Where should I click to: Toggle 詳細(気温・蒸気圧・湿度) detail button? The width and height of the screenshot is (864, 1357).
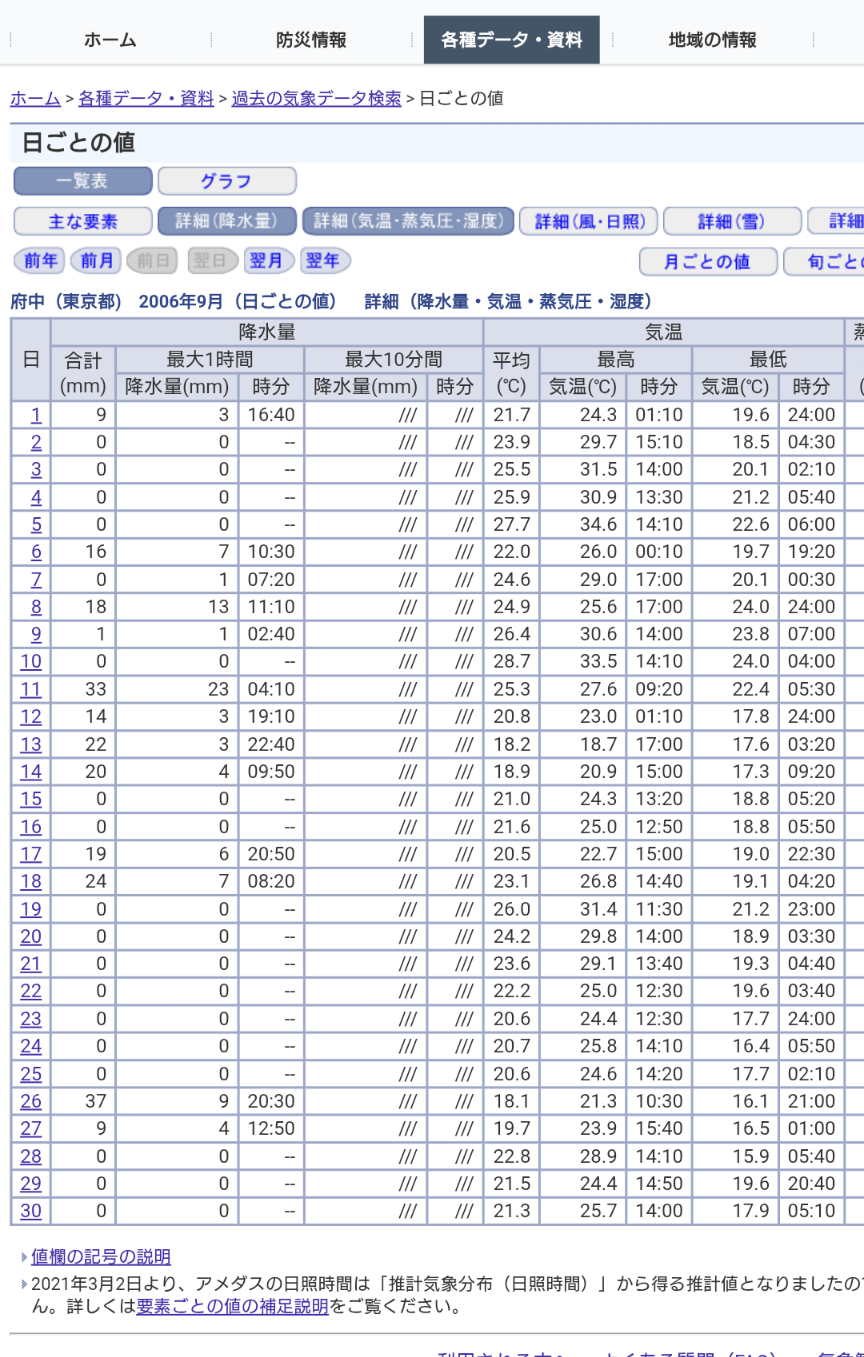click(408, 221)
